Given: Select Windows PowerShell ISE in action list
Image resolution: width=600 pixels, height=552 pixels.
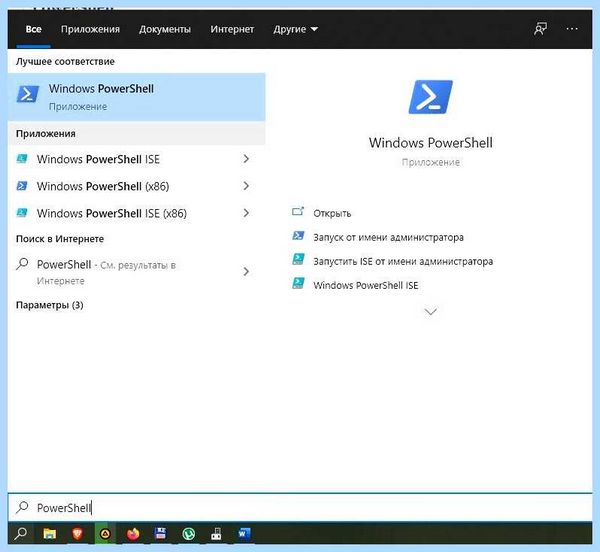Looking at the screenshot, I should pyautogui.click(x=365, y=285).
